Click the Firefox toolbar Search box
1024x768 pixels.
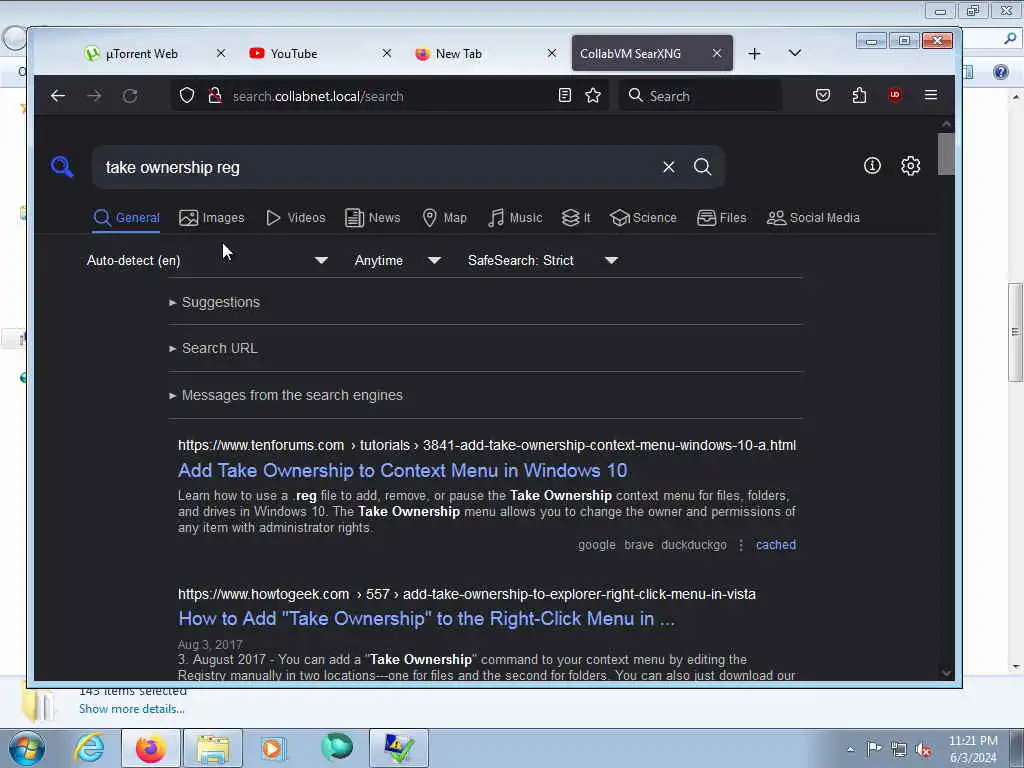pyautogui.click(x=699, y=96)
